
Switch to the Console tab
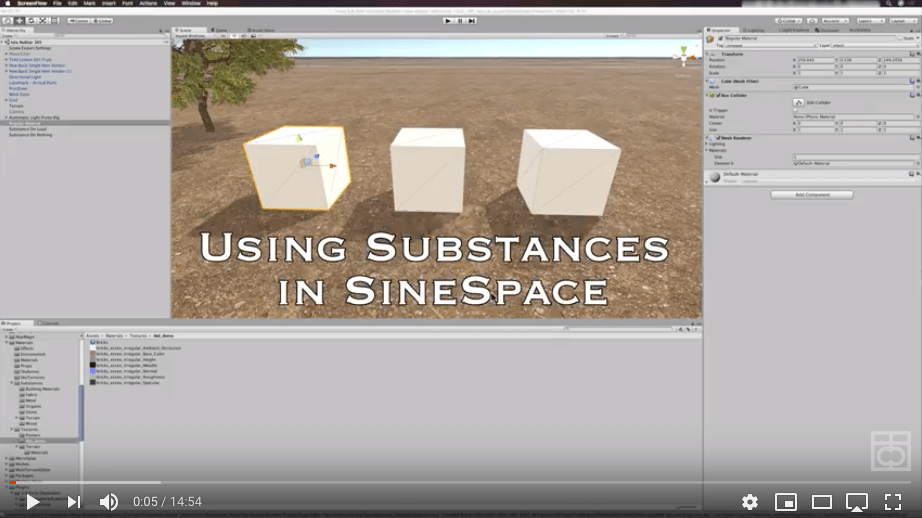tap(49, 323)
